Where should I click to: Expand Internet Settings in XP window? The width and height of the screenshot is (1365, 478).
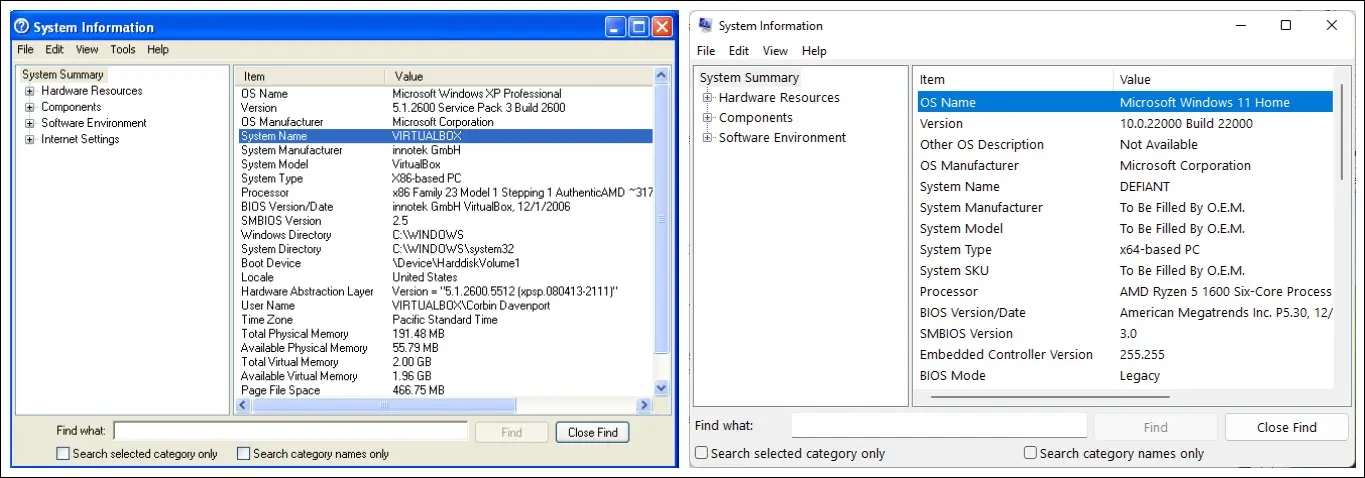30,139
